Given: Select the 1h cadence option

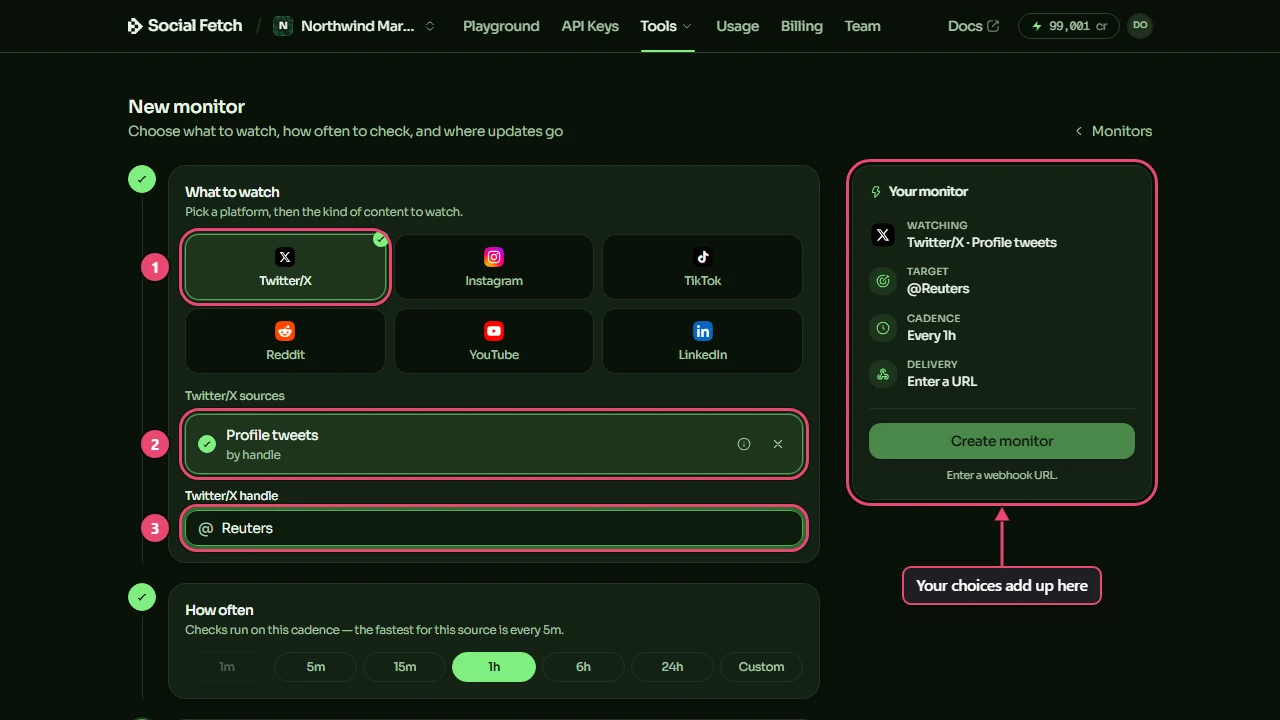Looking at the screenshot, I should pos(494,667).
